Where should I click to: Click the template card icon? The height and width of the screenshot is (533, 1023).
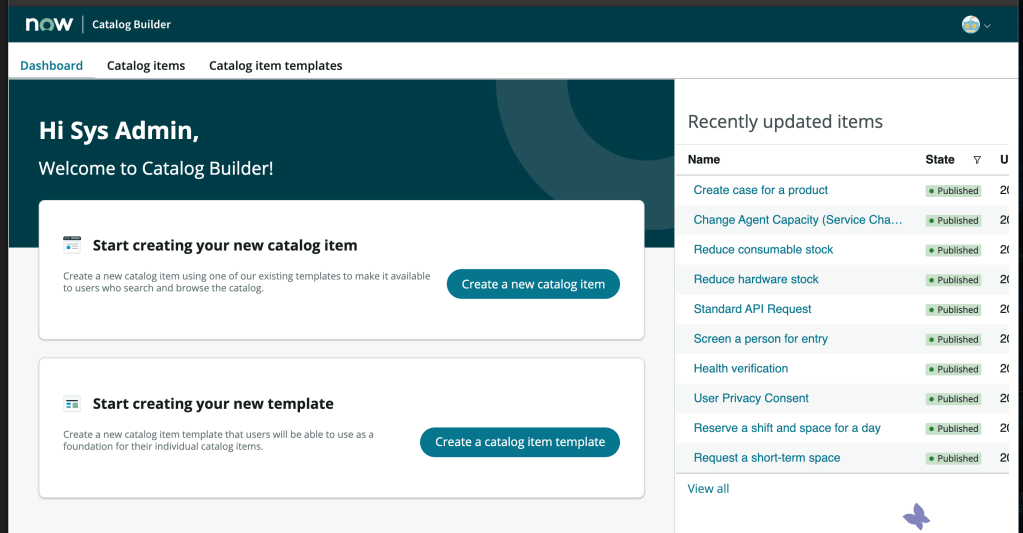coord(72,404)
